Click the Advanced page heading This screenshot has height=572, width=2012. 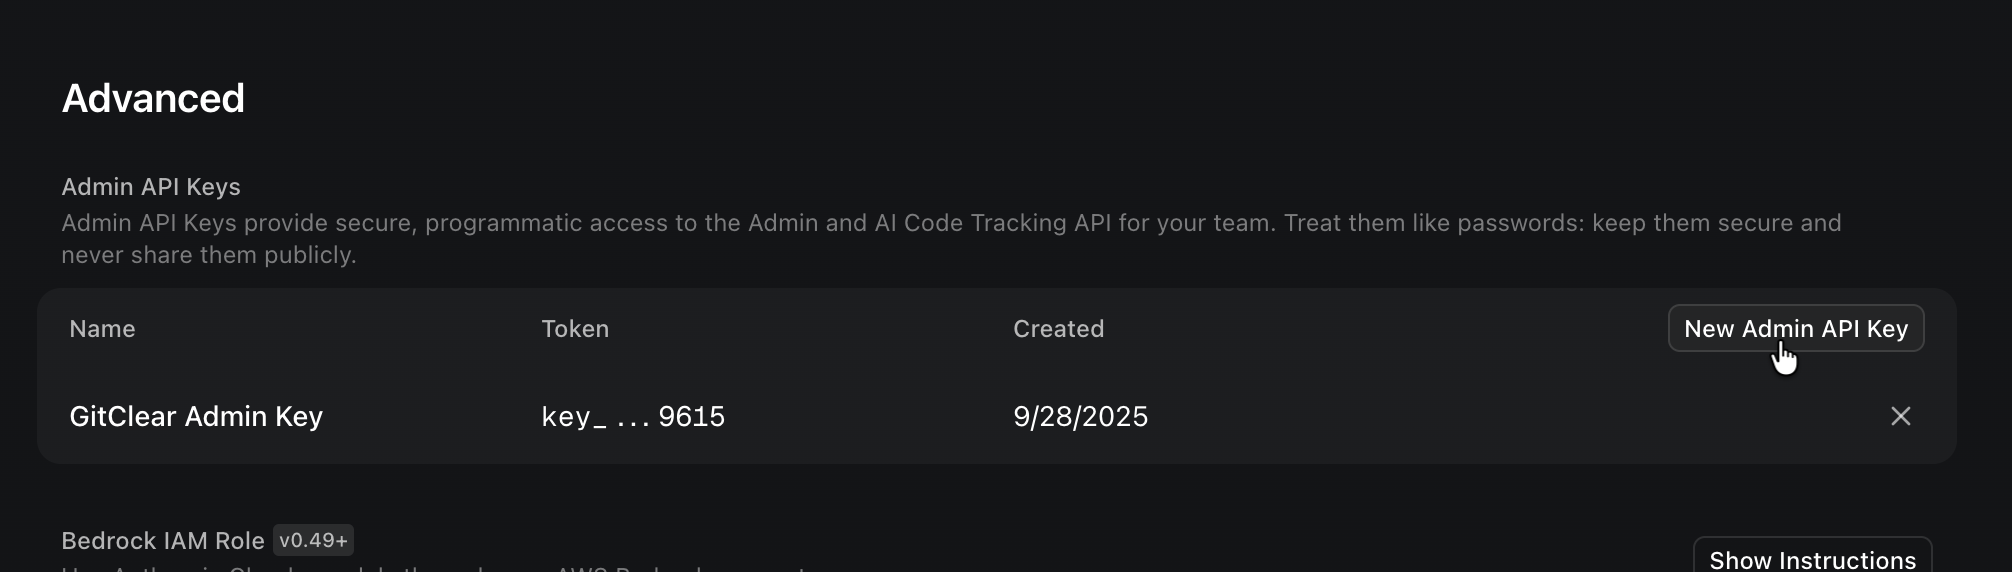pos(153,98)
